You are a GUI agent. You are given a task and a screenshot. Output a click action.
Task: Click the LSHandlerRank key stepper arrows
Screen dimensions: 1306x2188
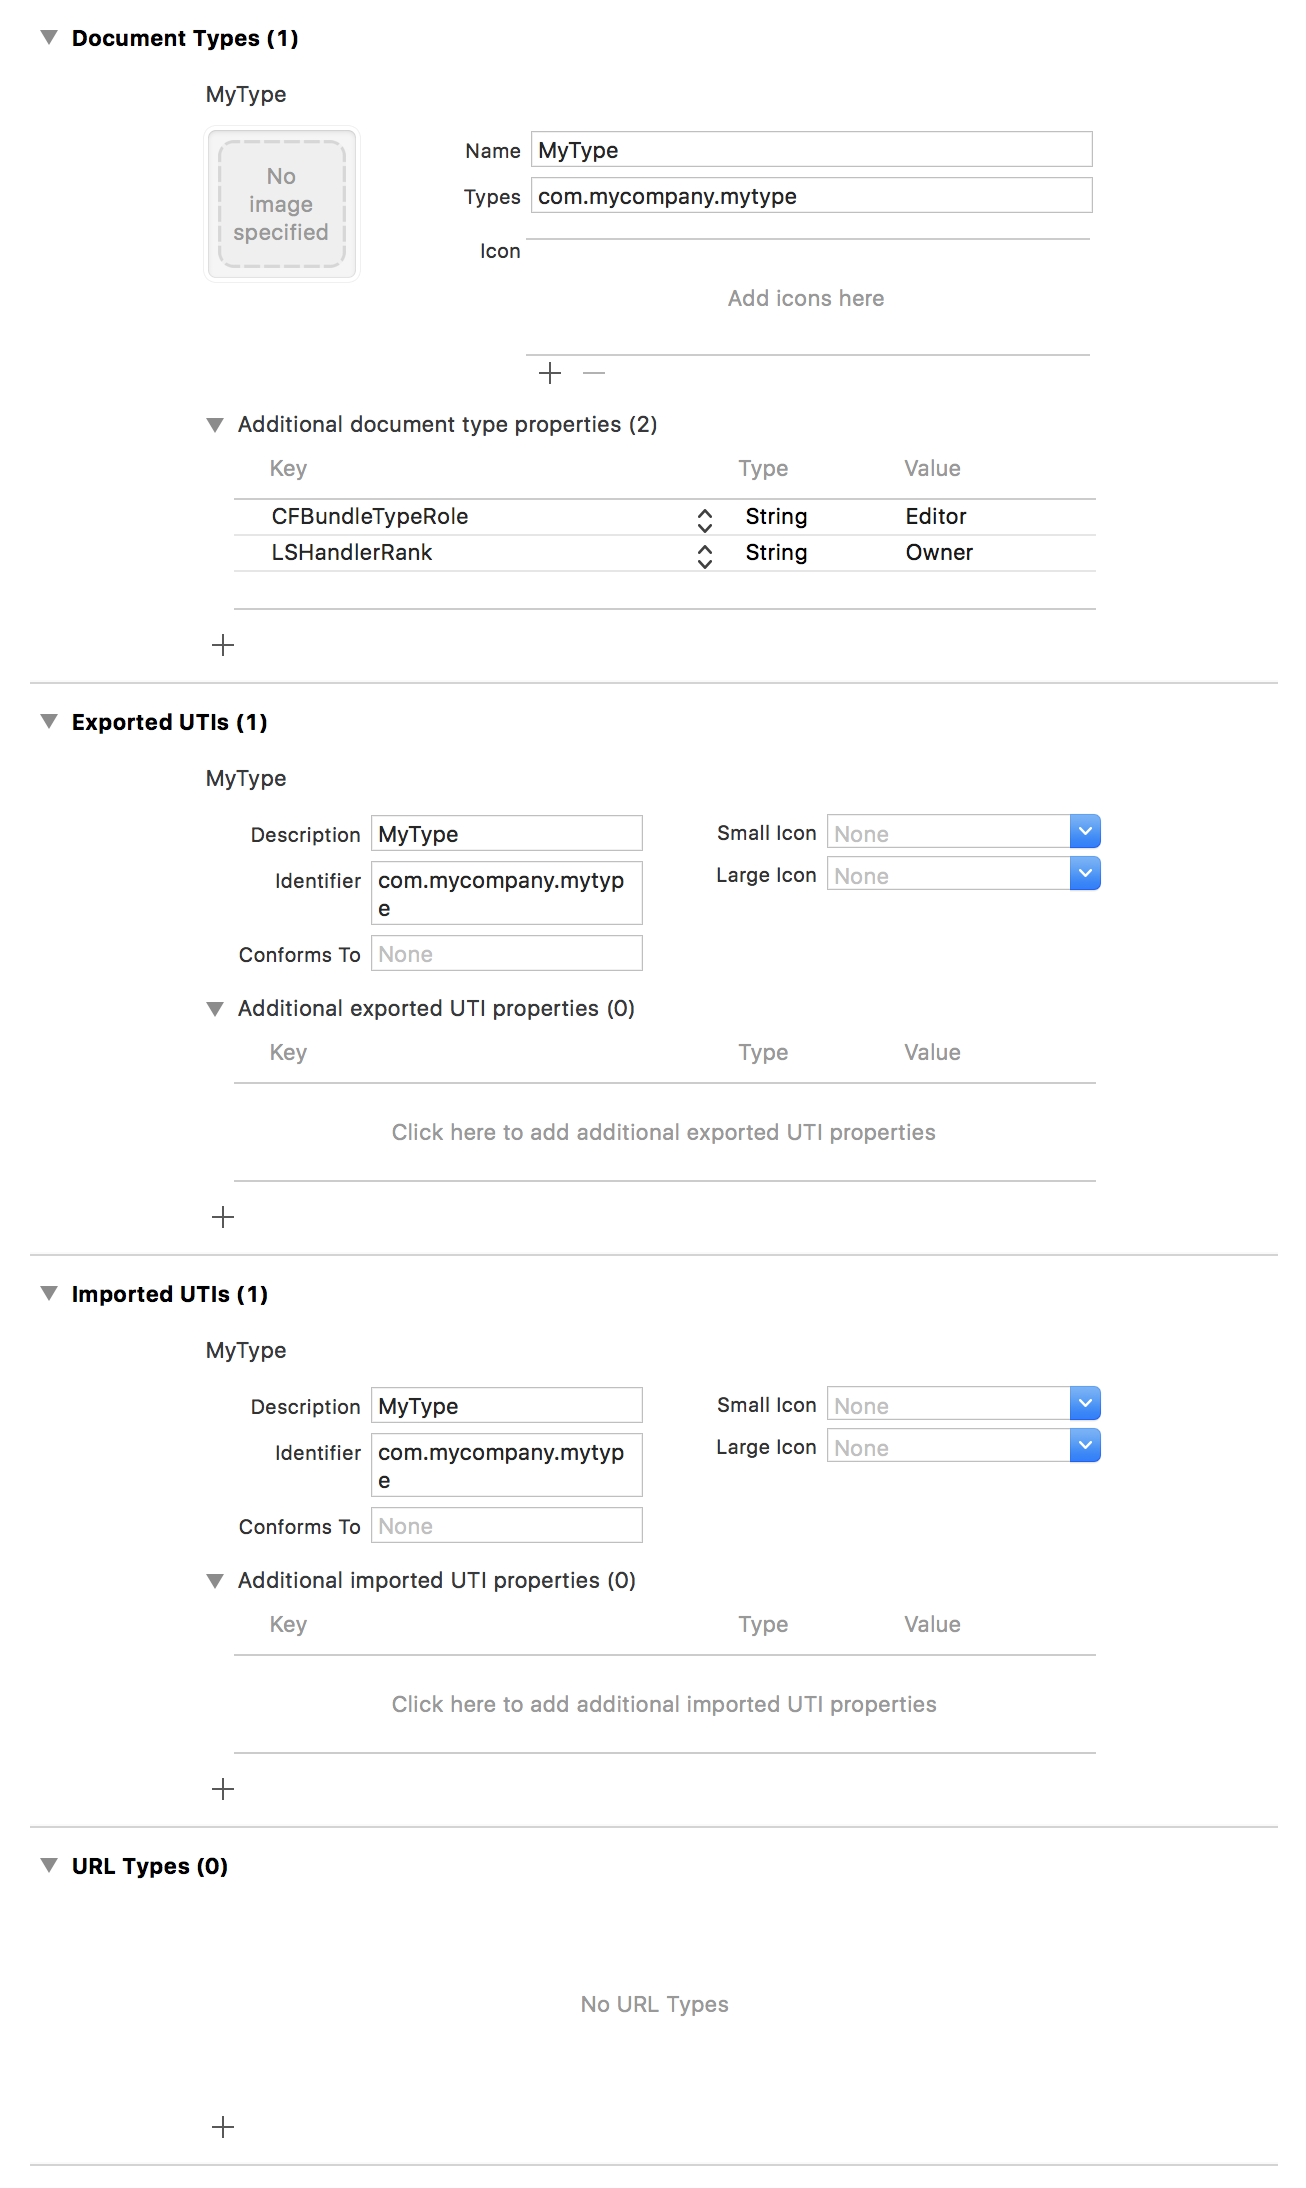tap(705, 555)
